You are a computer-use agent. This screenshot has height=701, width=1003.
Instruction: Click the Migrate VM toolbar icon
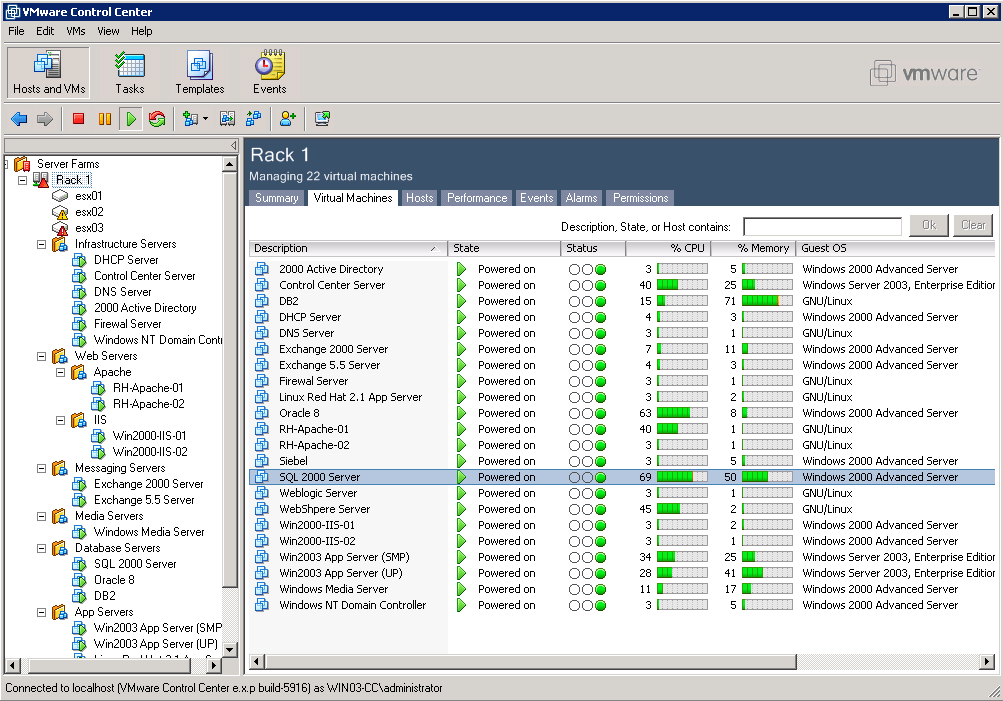tap(253, 119)
